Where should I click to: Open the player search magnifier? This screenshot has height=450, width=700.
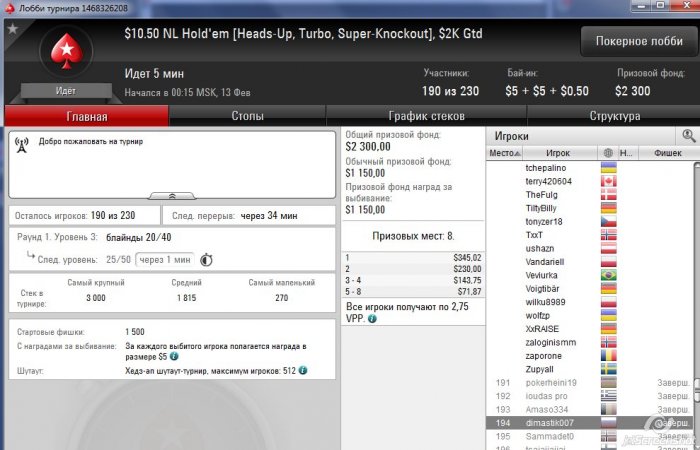tap(688, 136)
